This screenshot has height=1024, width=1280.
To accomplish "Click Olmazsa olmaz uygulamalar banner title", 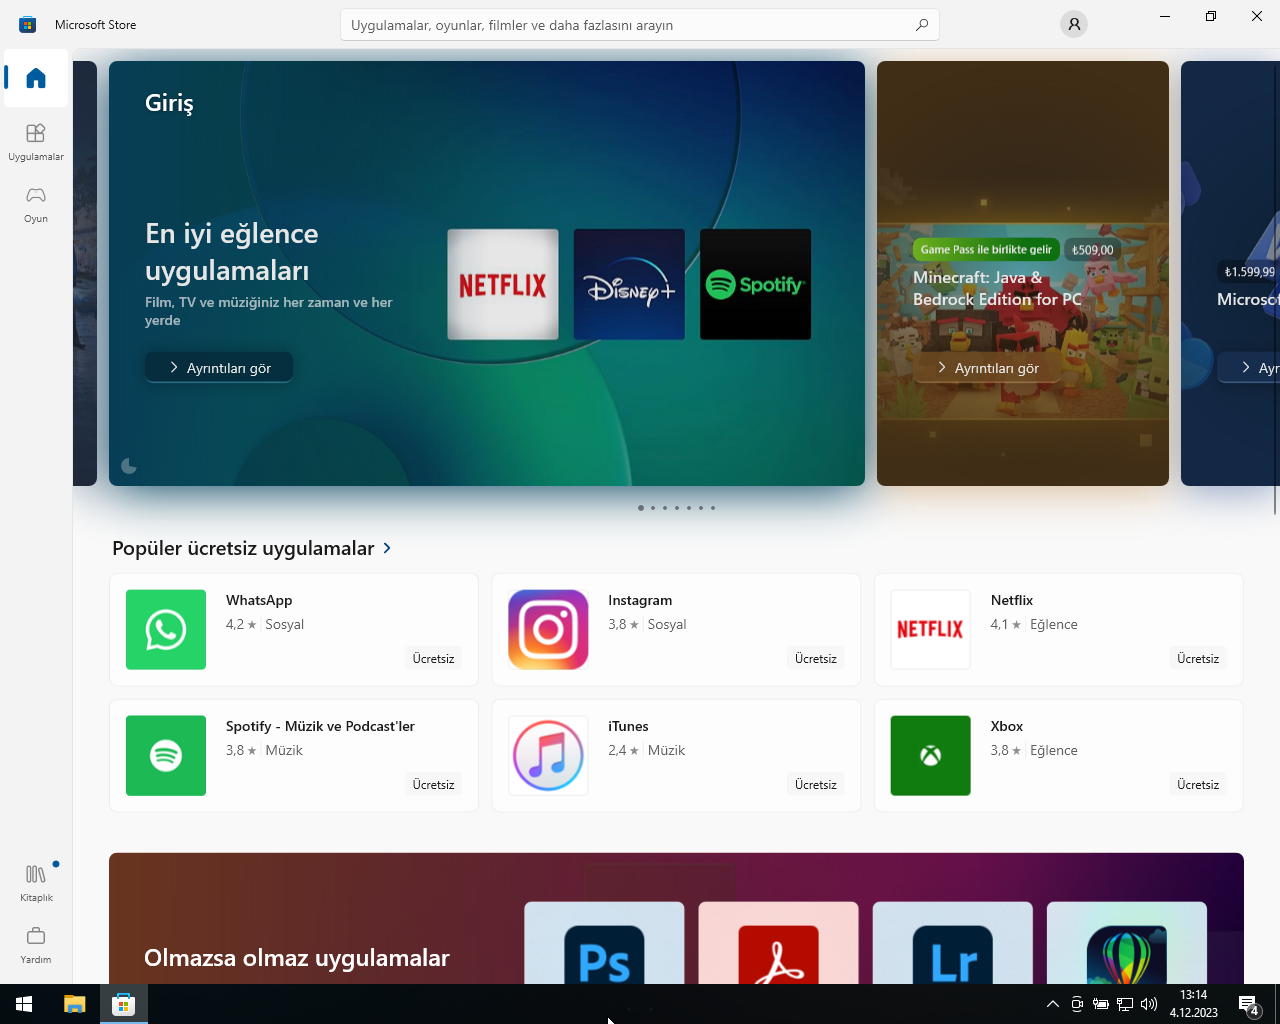I will (x=297, y=958).
